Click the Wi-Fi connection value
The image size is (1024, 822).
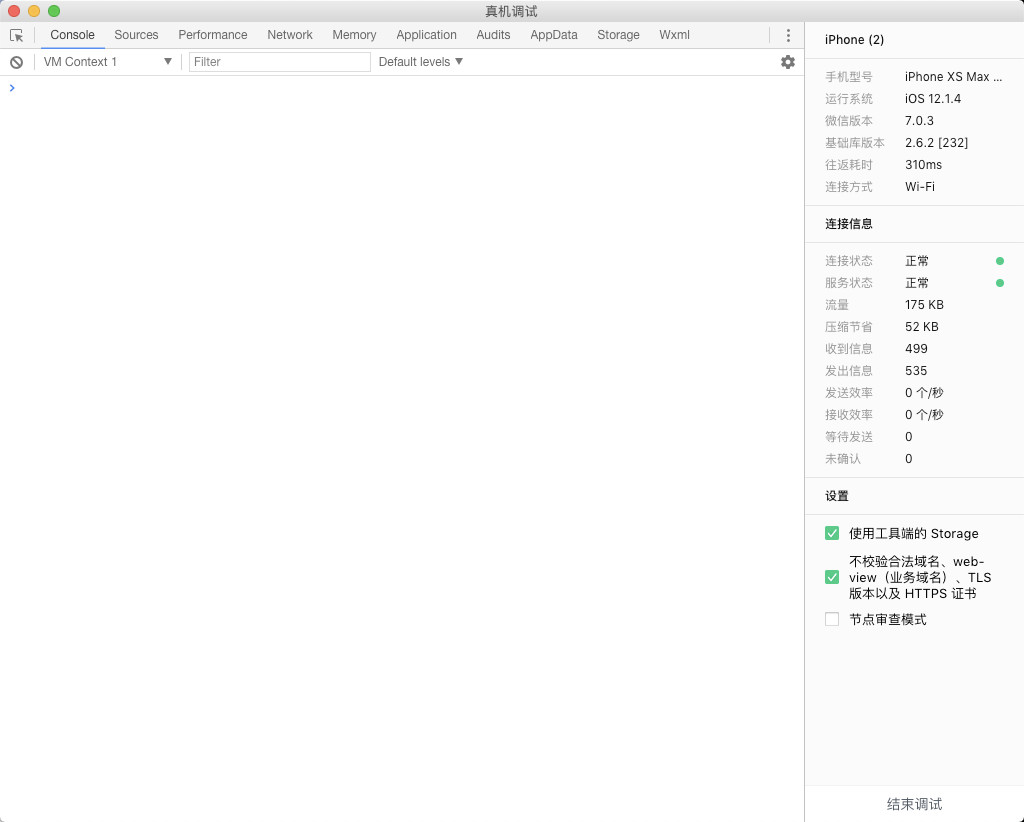[x=920, y=187]
